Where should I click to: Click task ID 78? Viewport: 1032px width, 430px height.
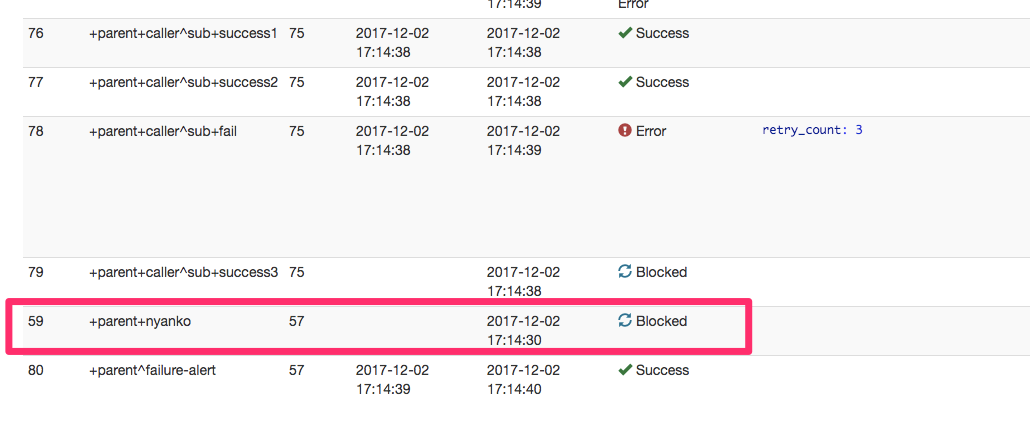point(36,131)
